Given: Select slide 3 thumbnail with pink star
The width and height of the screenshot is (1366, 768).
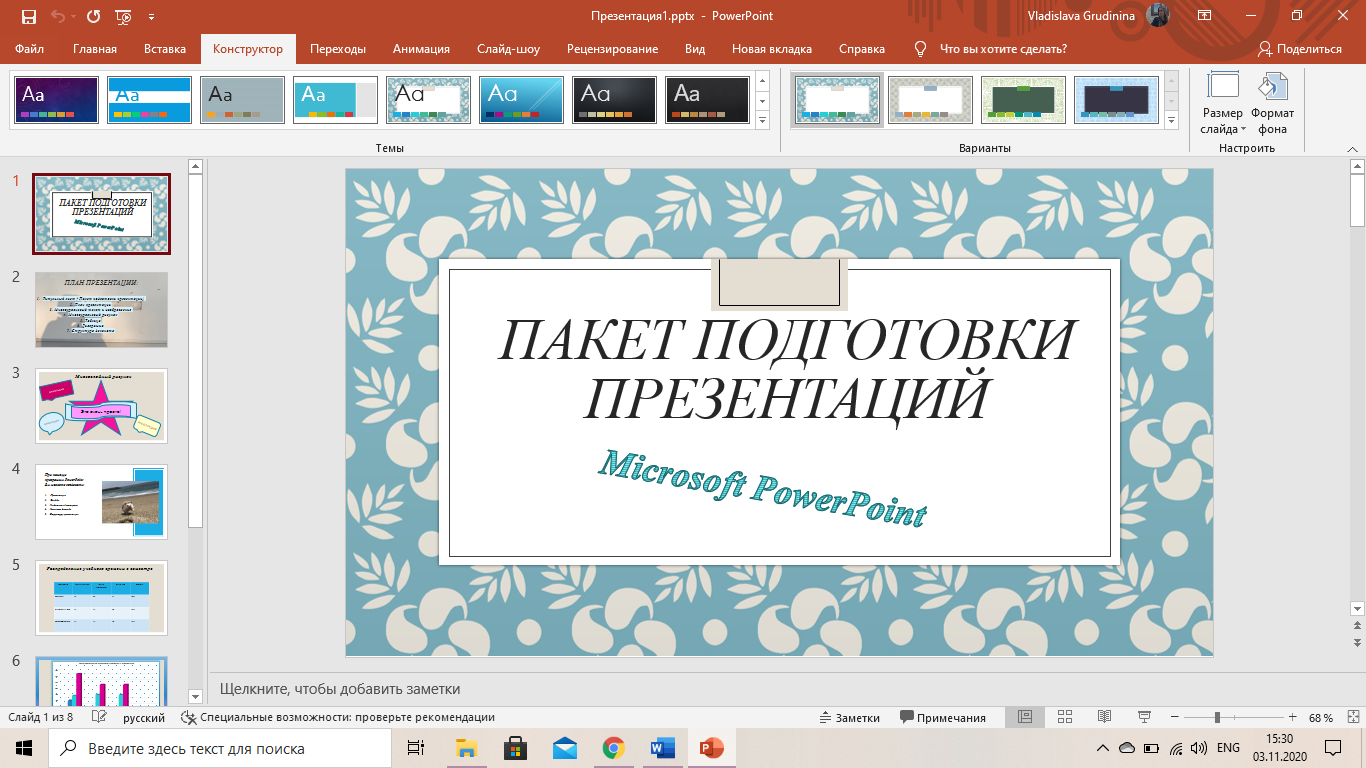Looking at the screenshot, I should pyautogui.click(x=101, y=405).
